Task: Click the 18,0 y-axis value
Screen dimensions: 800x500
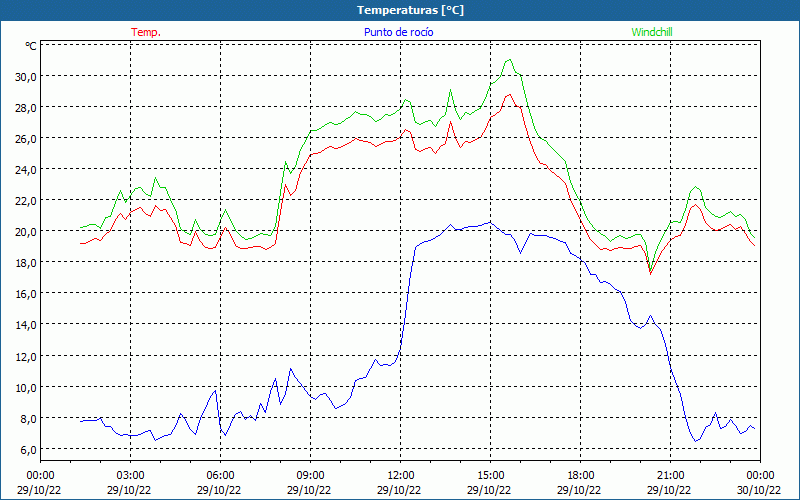Action: coord(26,263)
